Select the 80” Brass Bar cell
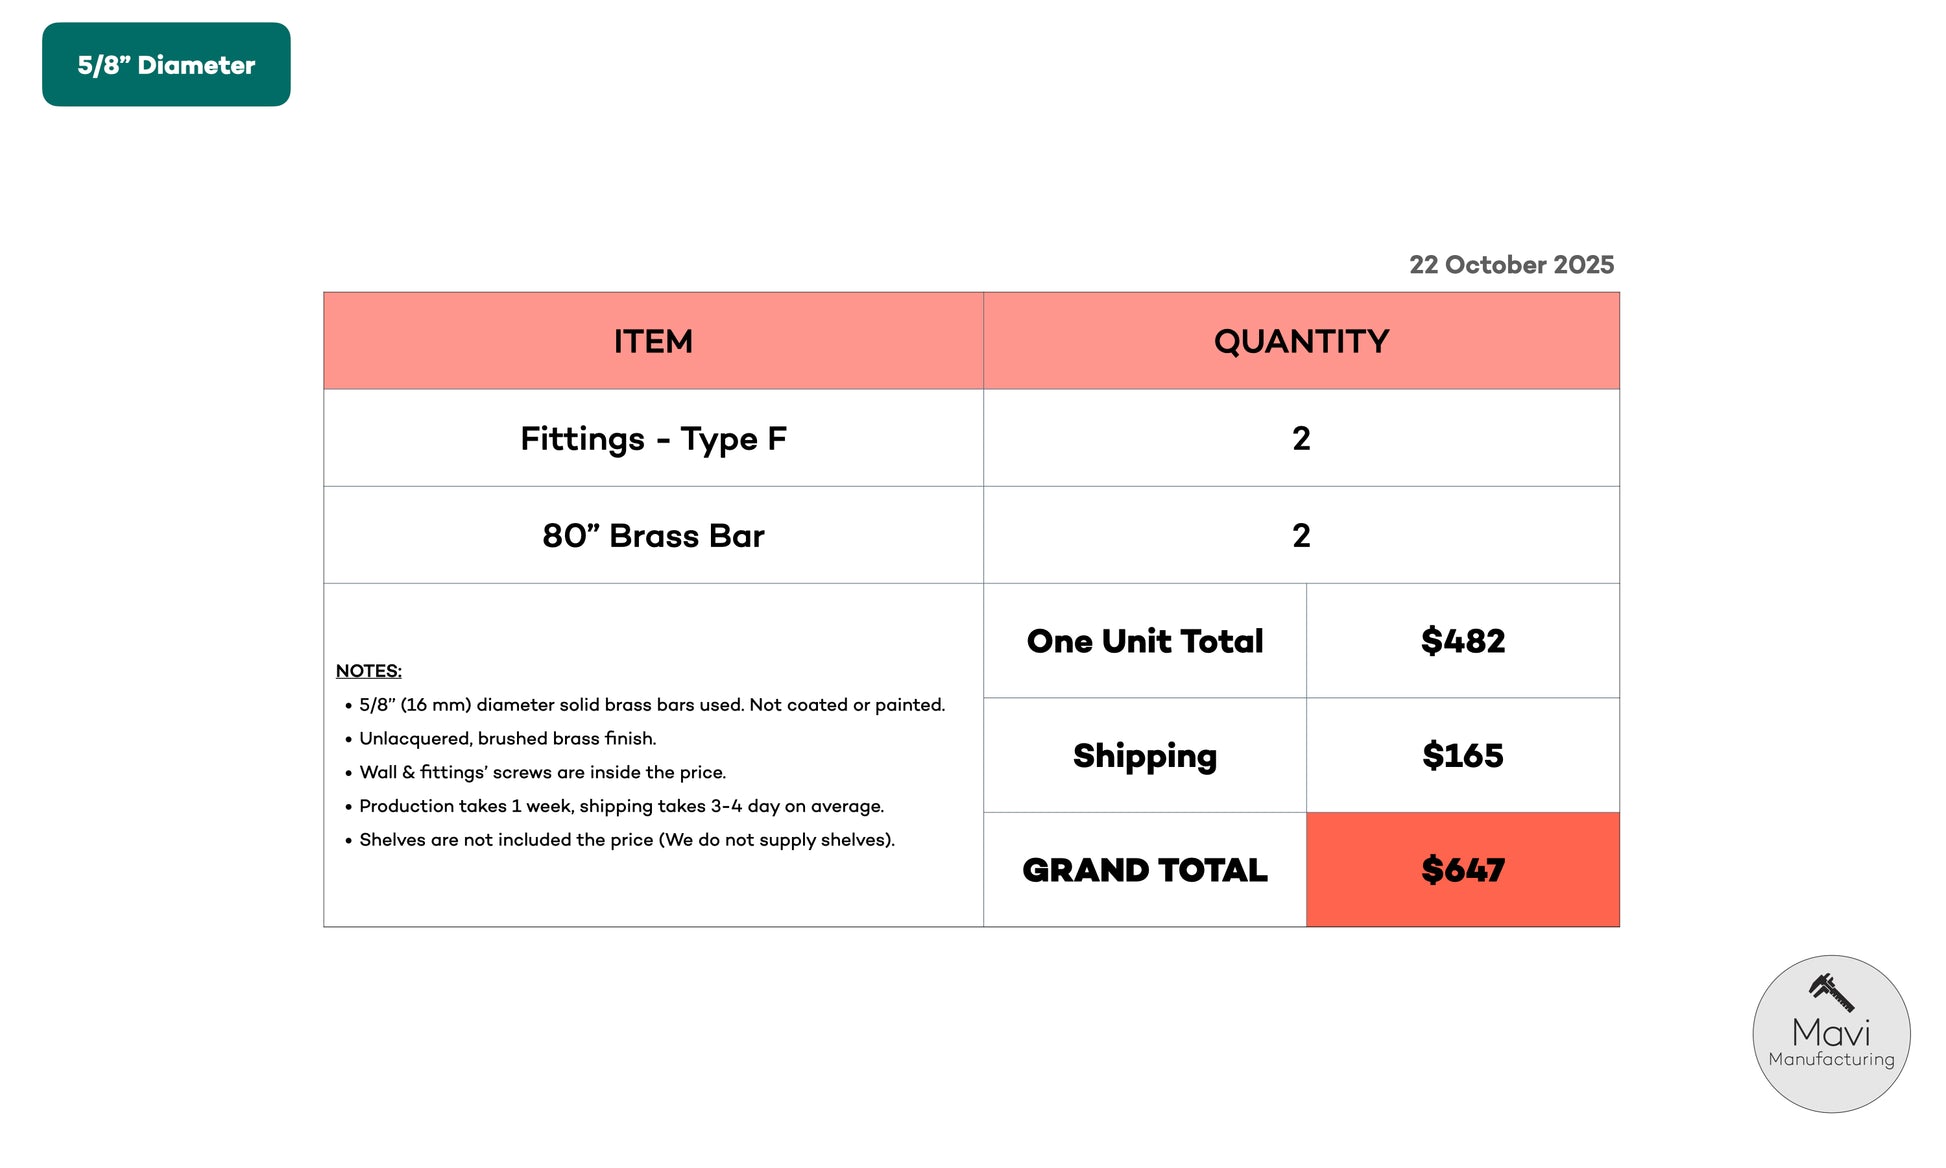Screen dimensions: 1946x1168 coord(653,536)
